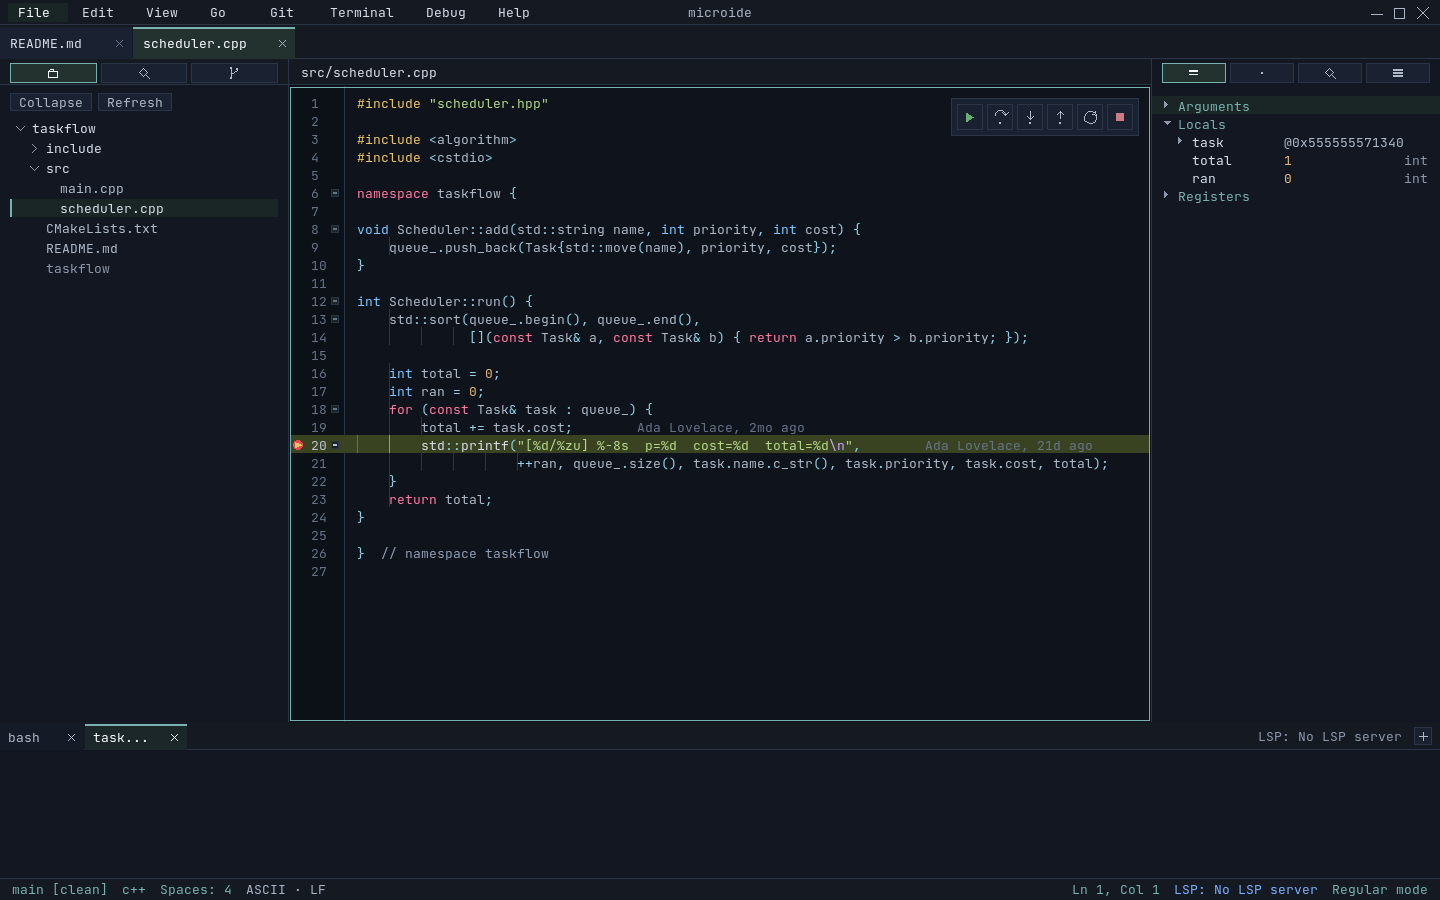Add a new terminal with plus icon

(x=1423, y=737)
